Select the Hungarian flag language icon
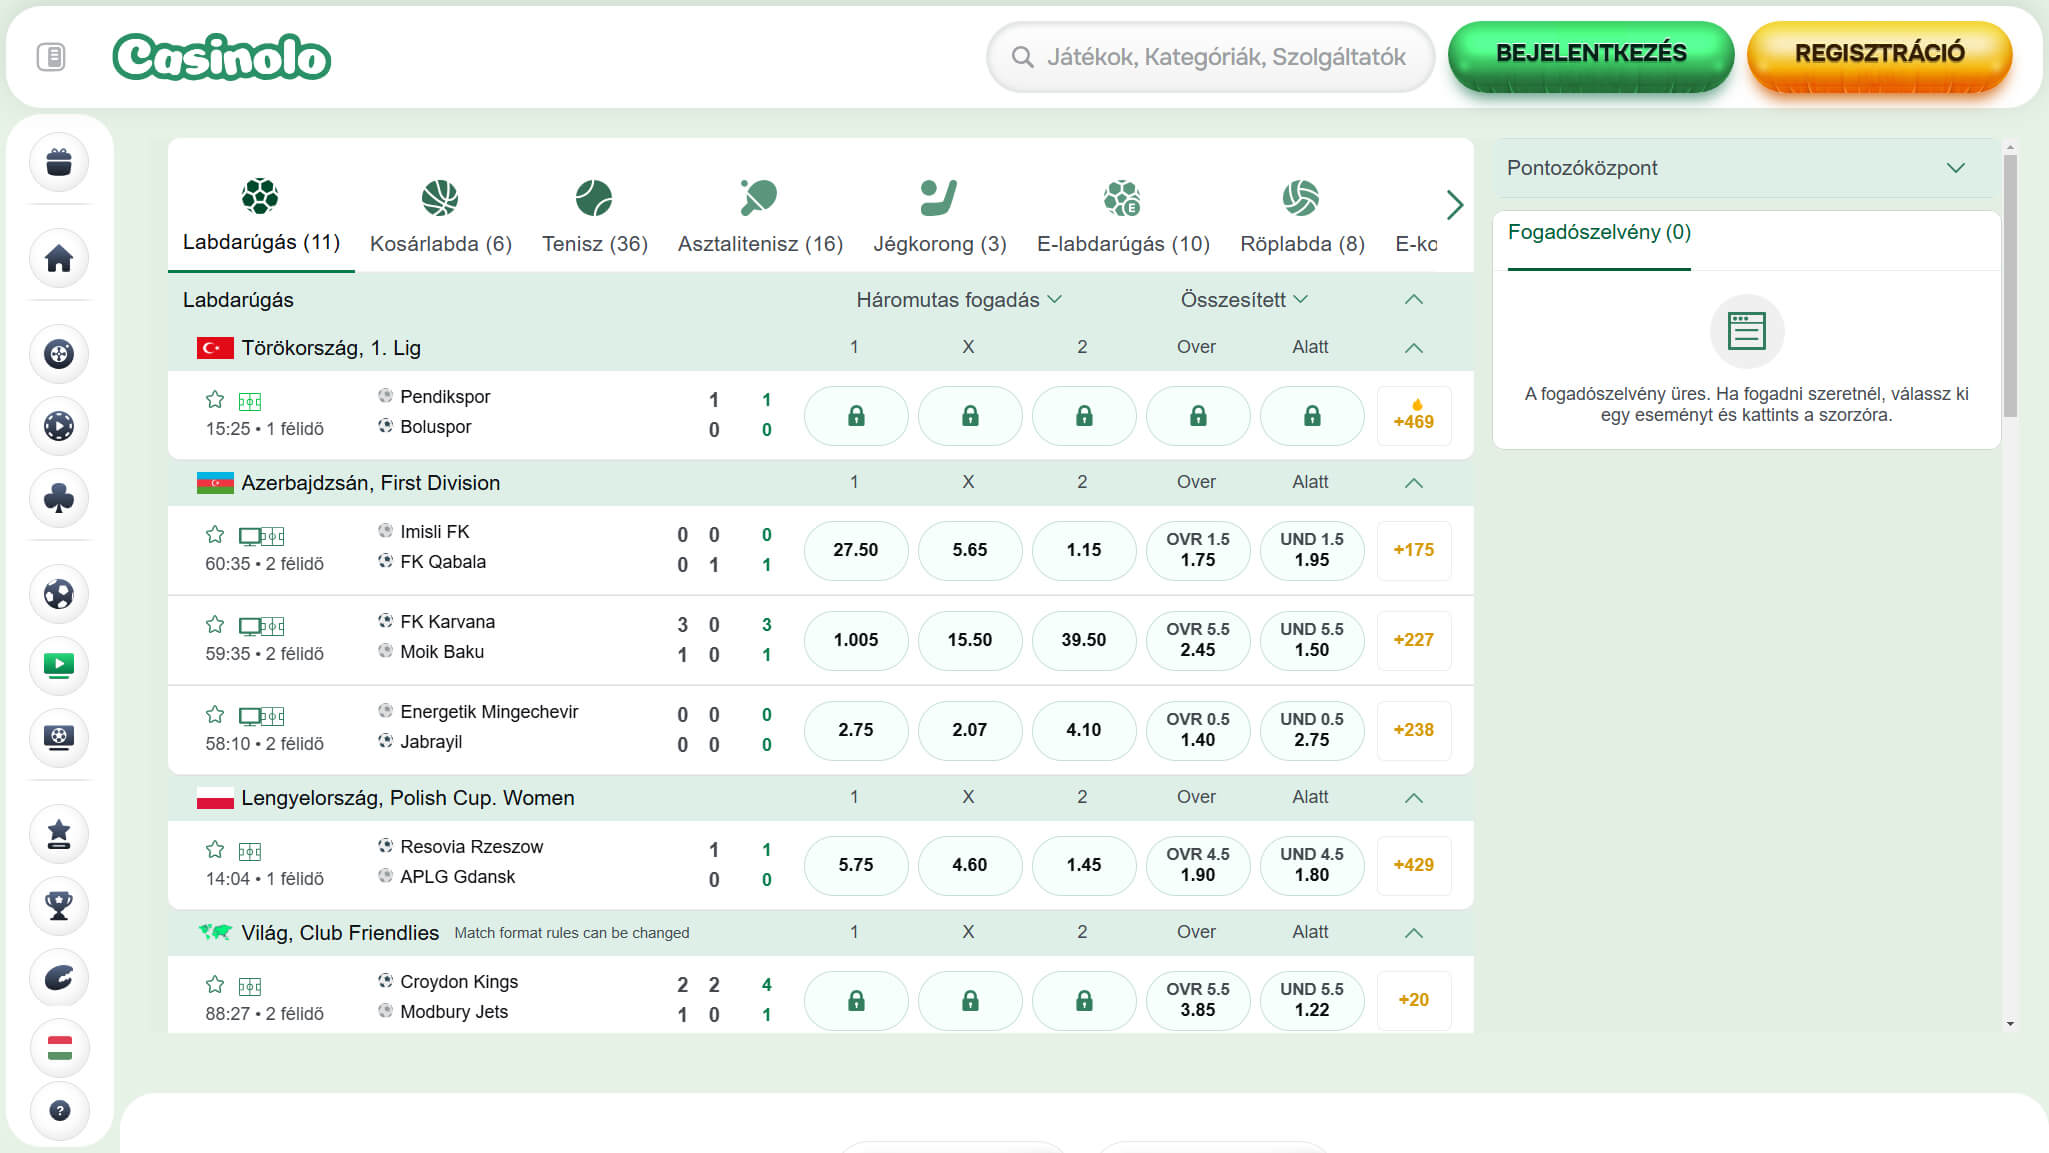The image size is (2049, 1153). (x=59, y=1048)
